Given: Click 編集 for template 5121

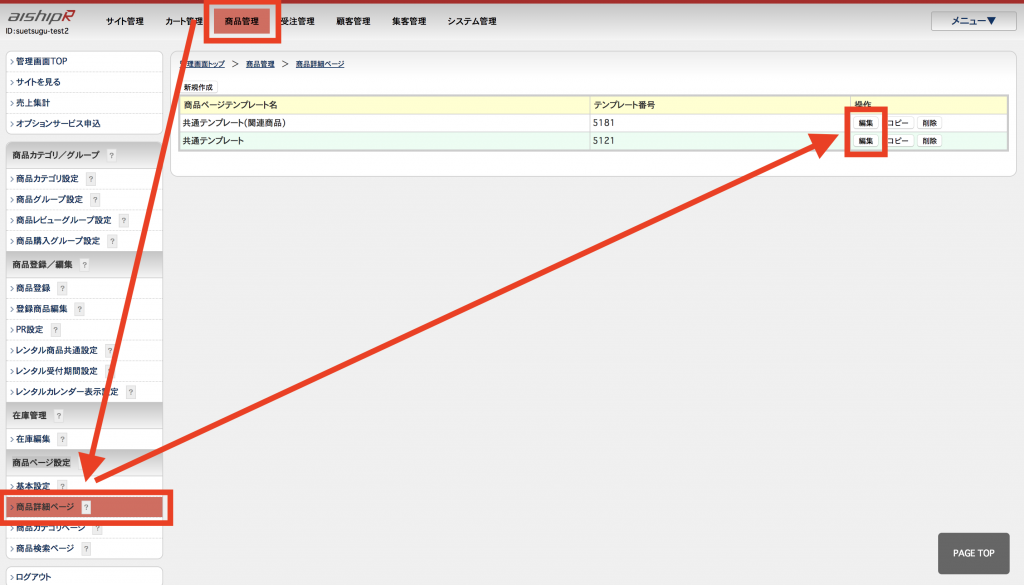Looking at the screenshot, I should 865,141.
